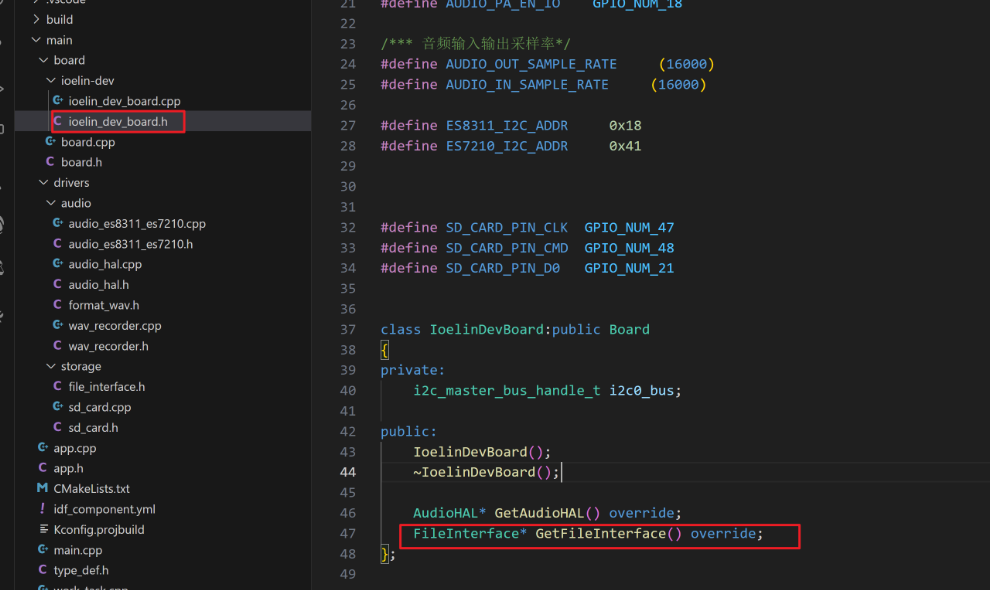
Task: Click the C icon beside audio_hal.h
Action: 57,284
